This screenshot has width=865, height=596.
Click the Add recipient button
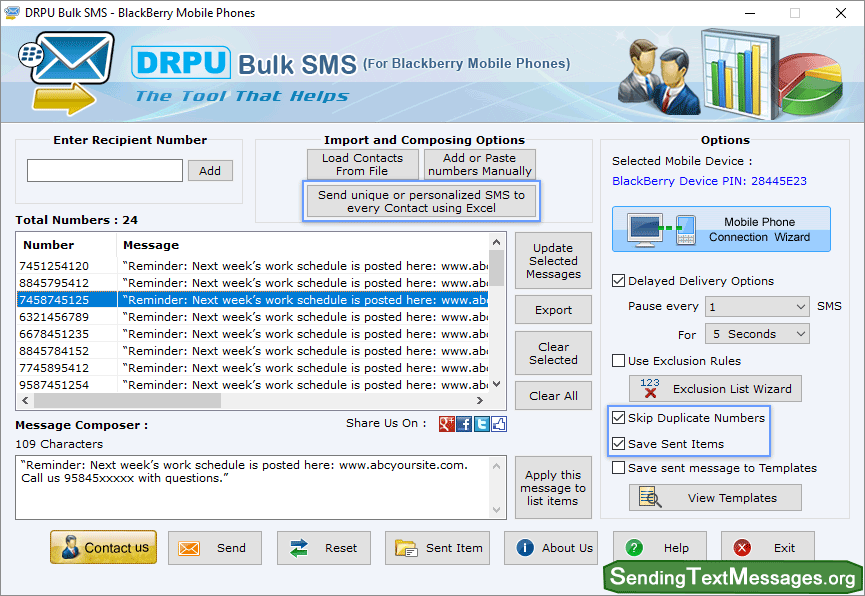point(210,171)
